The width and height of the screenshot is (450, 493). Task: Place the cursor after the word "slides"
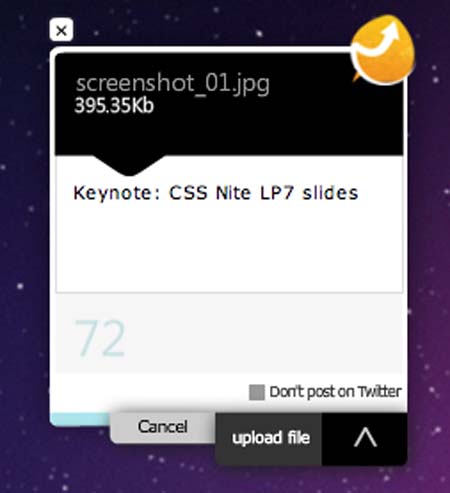tap(359, 193)
